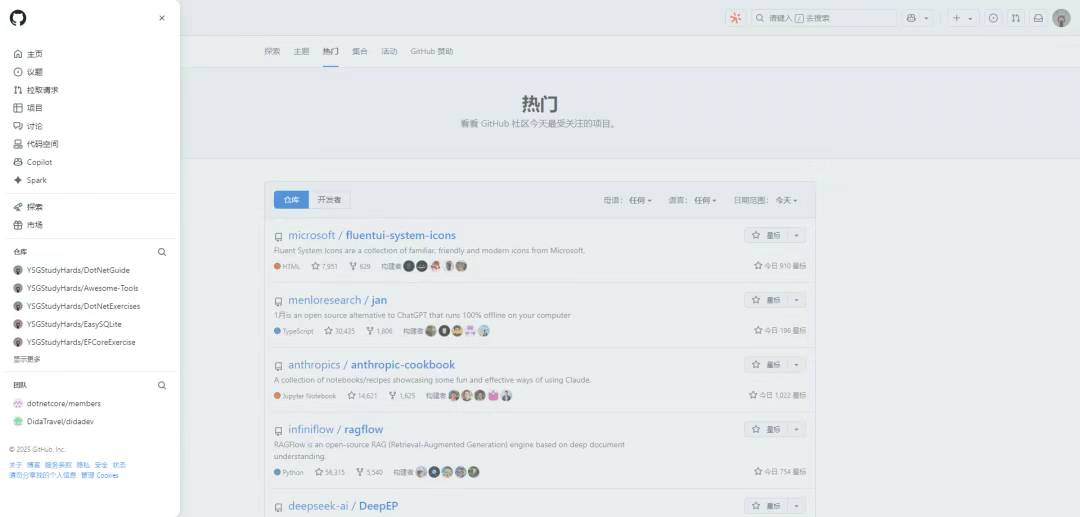View 1,625 forks of anthropic-cookbook
This screenshot has height=517, width=1080.
[x=402, y=396]
